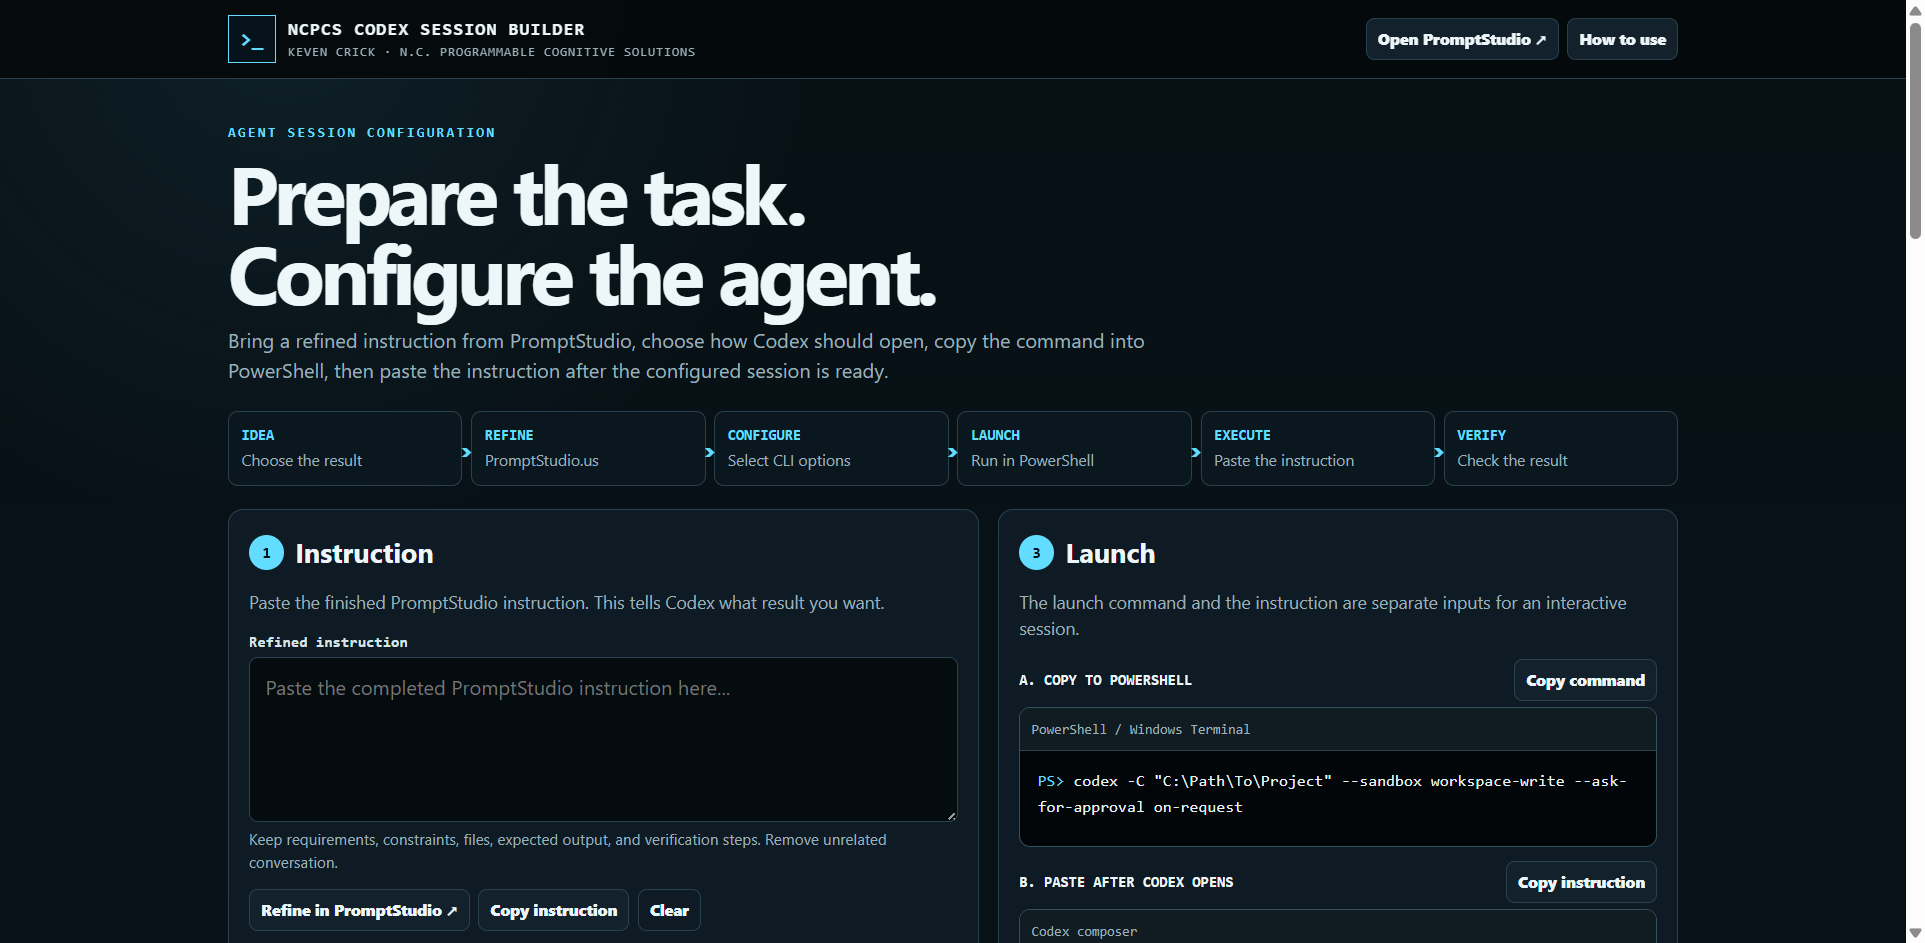Image resolution: width=1925 pixels, height=943 pixels.
Task: Click the scrollbar down arrow
Action: (1915, 933)
